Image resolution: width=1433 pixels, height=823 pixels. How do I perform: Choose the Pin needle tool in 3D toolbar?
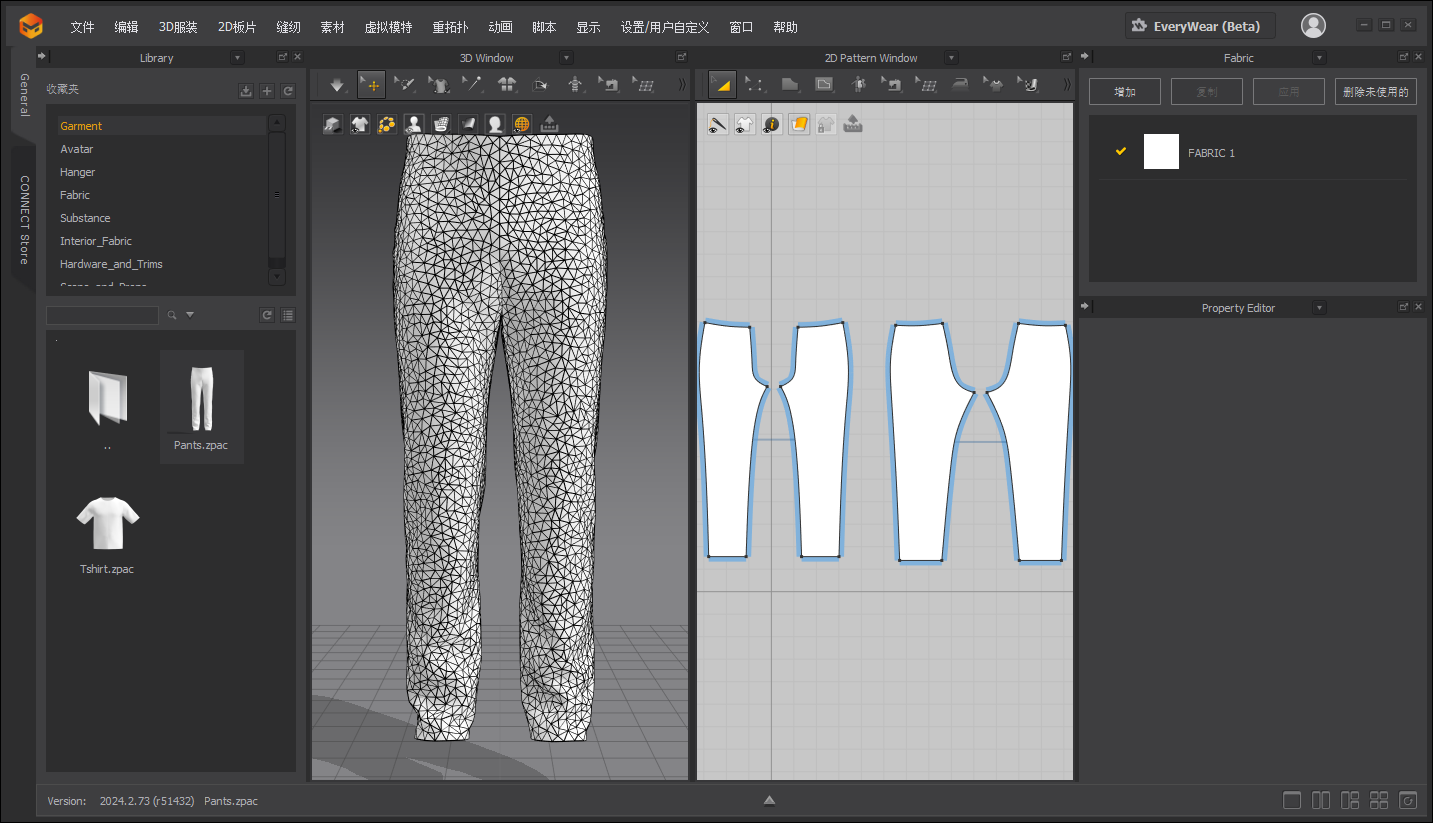[x=472, y=85]
